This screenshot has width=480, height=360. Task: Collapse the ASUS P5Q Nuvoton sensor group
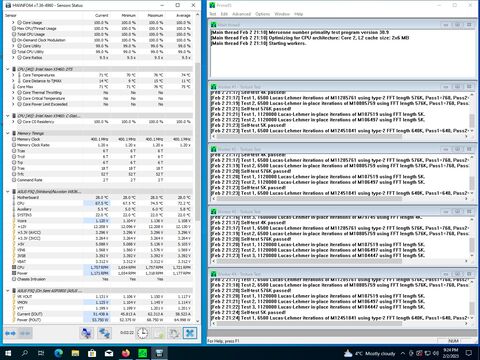(x=8, y=192)
